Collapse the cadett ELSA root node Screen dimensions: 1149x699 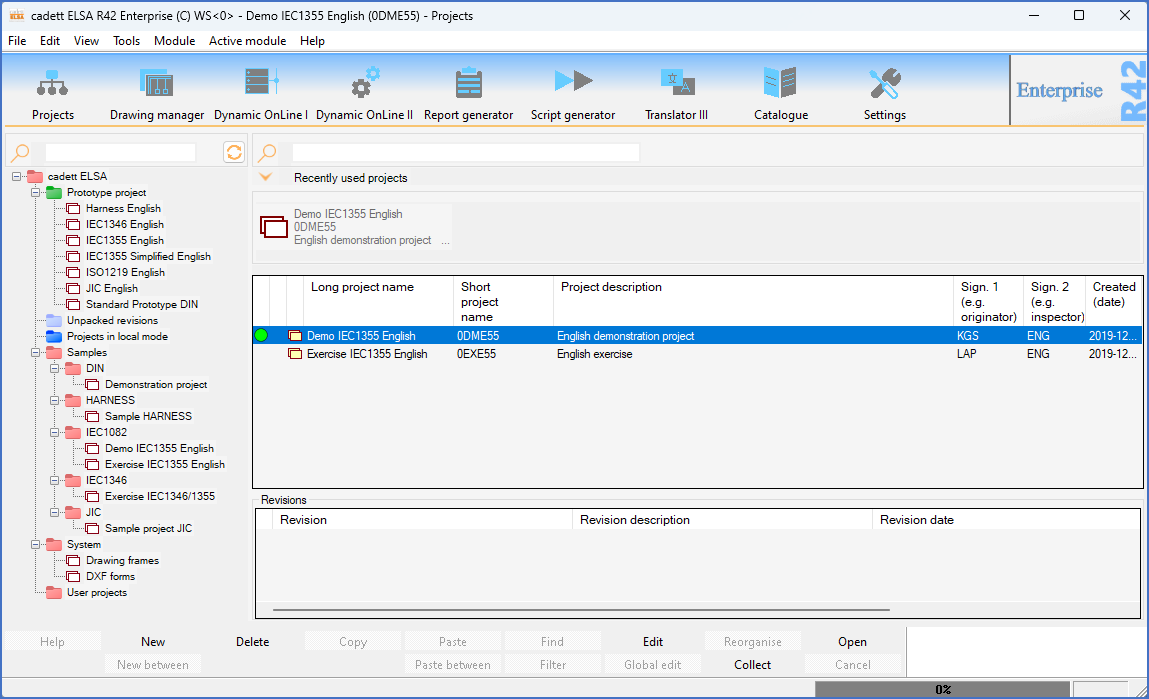16,177
